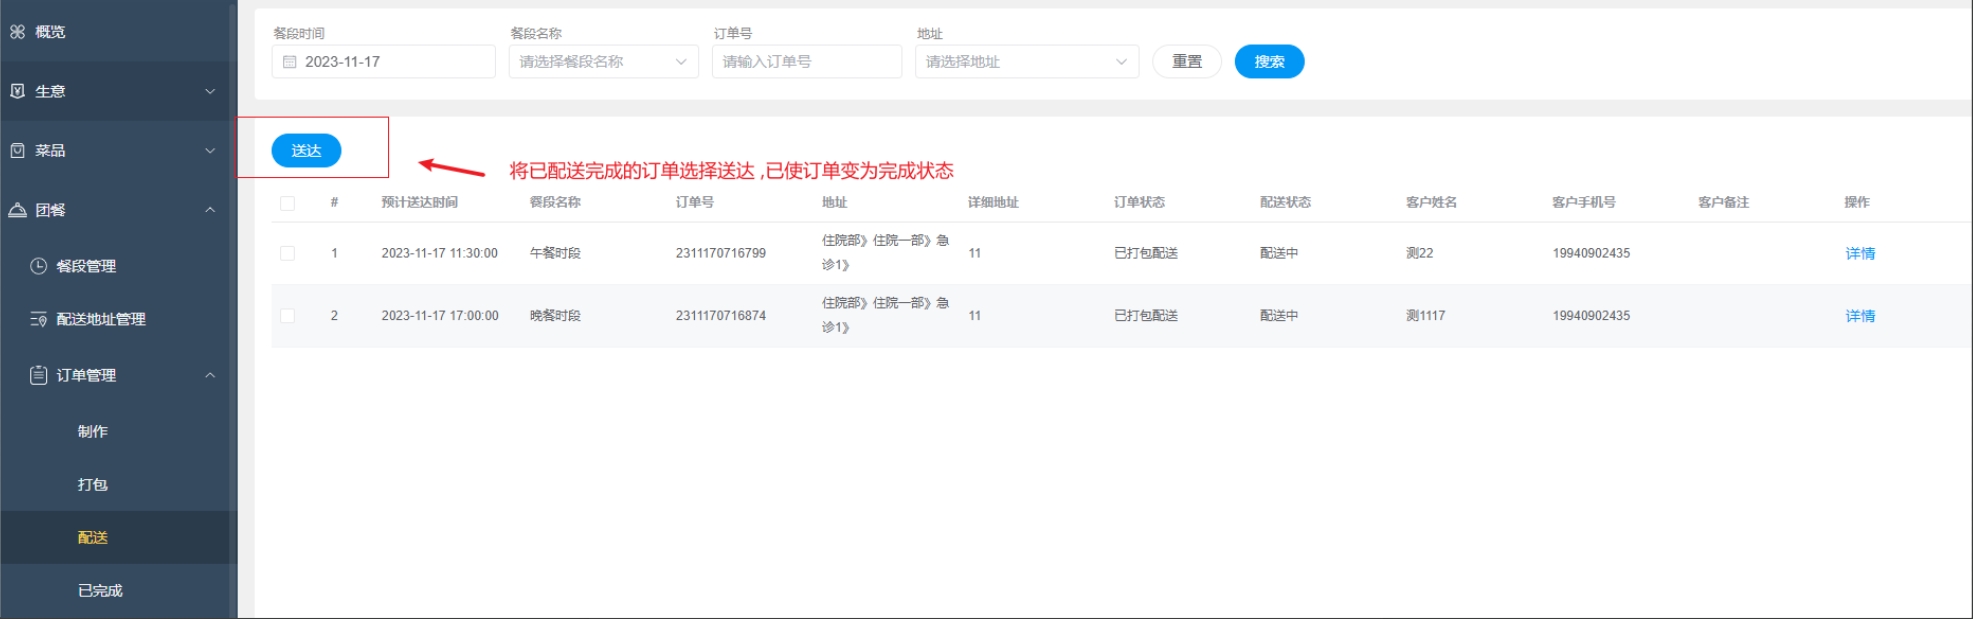
Task: Click into the 订单号 input field
Action: click(x=806, y=62)
